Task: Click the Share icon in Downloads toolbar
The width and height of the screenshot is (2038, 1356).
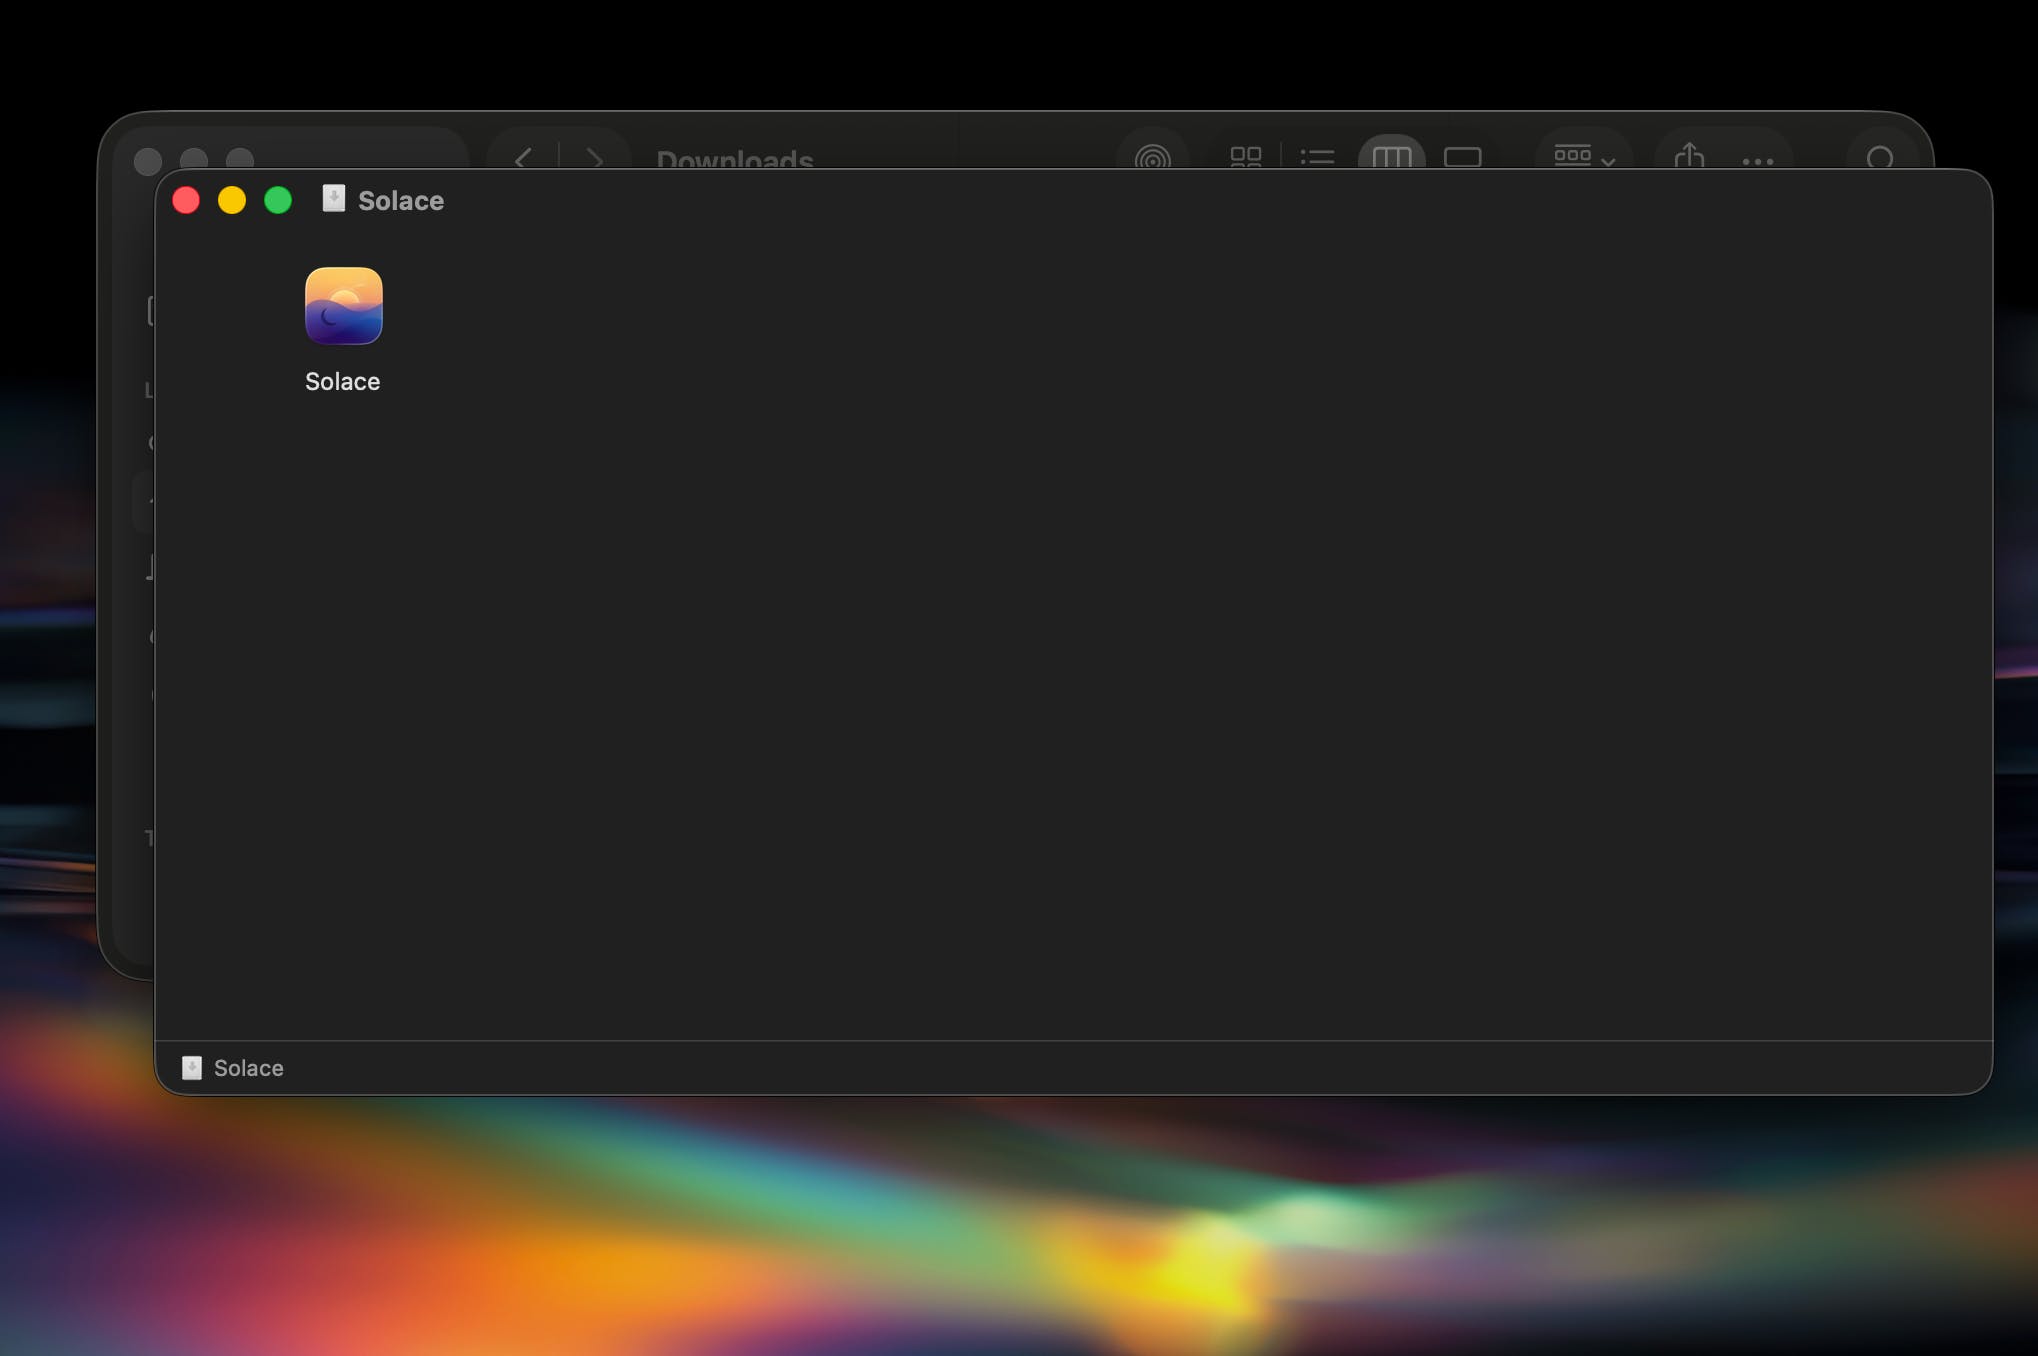Action: [1689, 156]
